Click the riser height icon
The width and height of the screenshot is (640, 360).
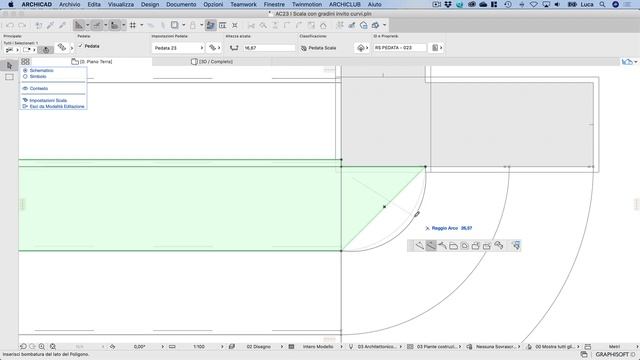click(x=234, y=48)
